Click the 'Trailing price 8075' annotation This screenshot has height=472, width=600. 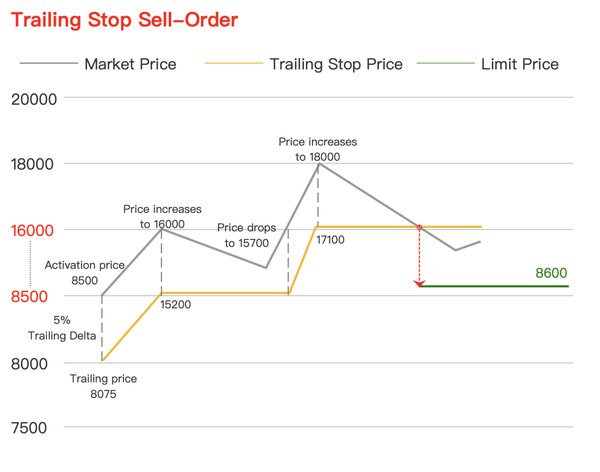tap(103, 386)
